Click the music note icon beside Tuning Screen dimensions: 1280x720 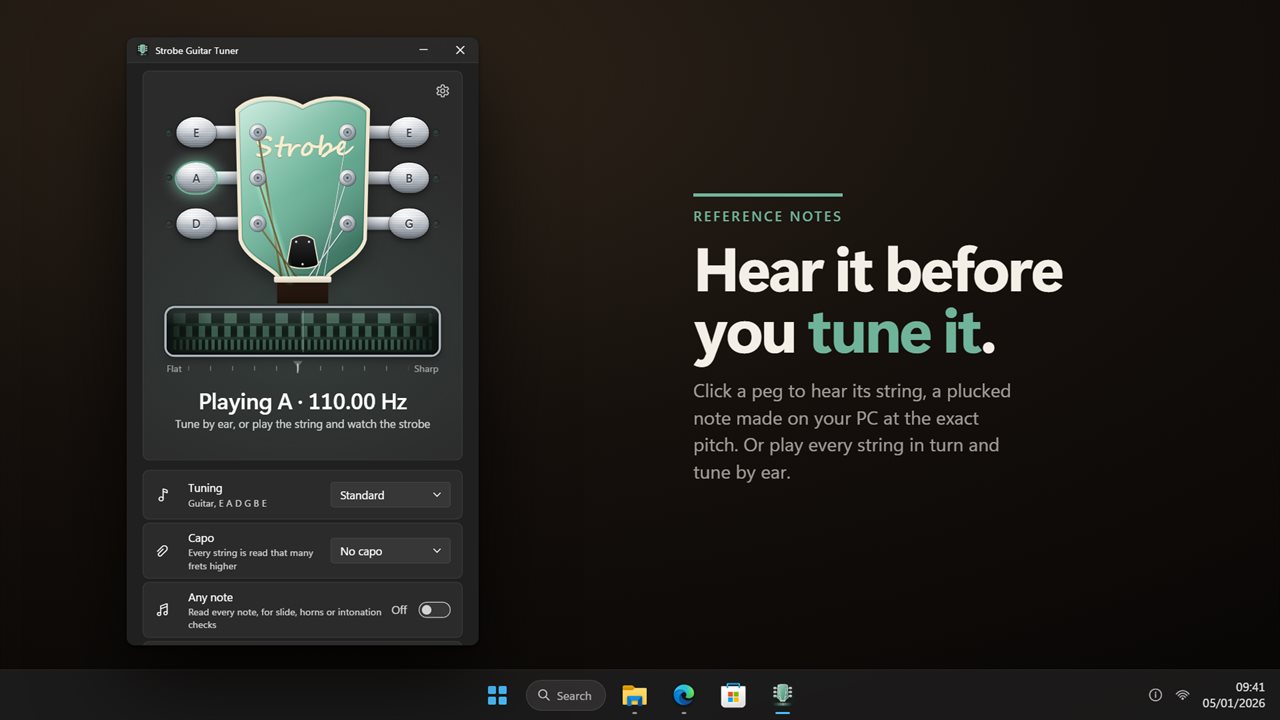[x=163, y=495]
